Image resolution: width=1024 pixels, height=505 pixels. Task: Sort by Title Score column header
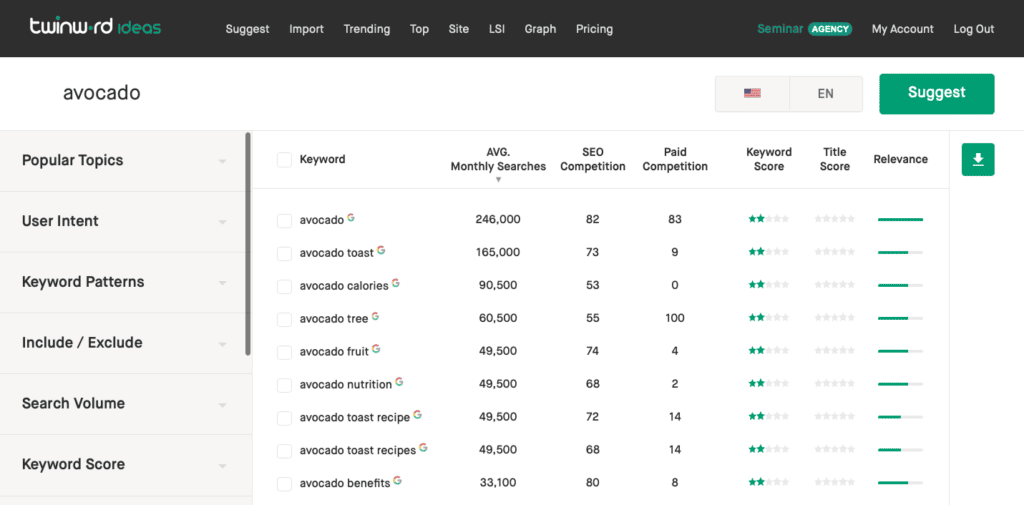[x=835, y=159]
